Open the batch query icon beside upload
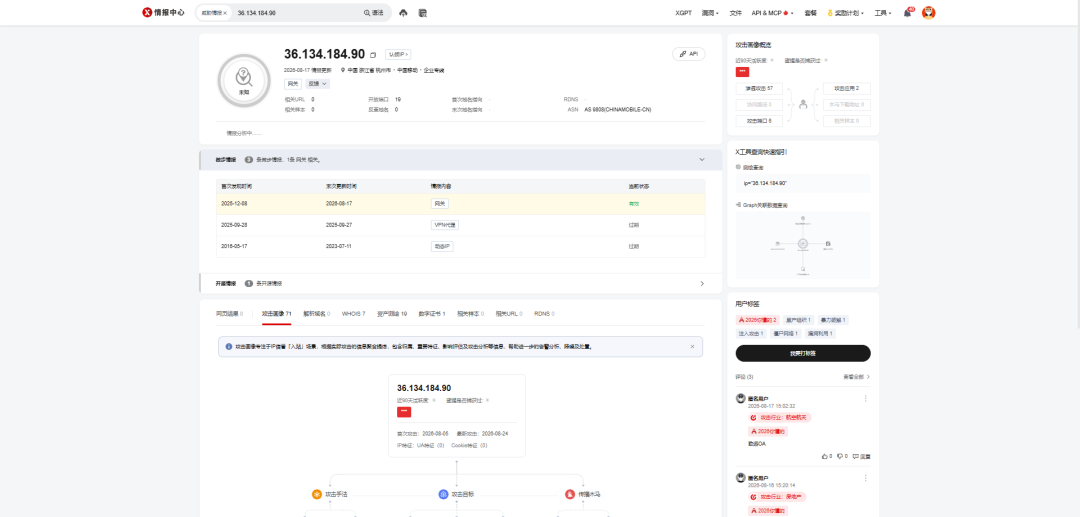The width and height of the screenshot is (1080, 517). 423,12
